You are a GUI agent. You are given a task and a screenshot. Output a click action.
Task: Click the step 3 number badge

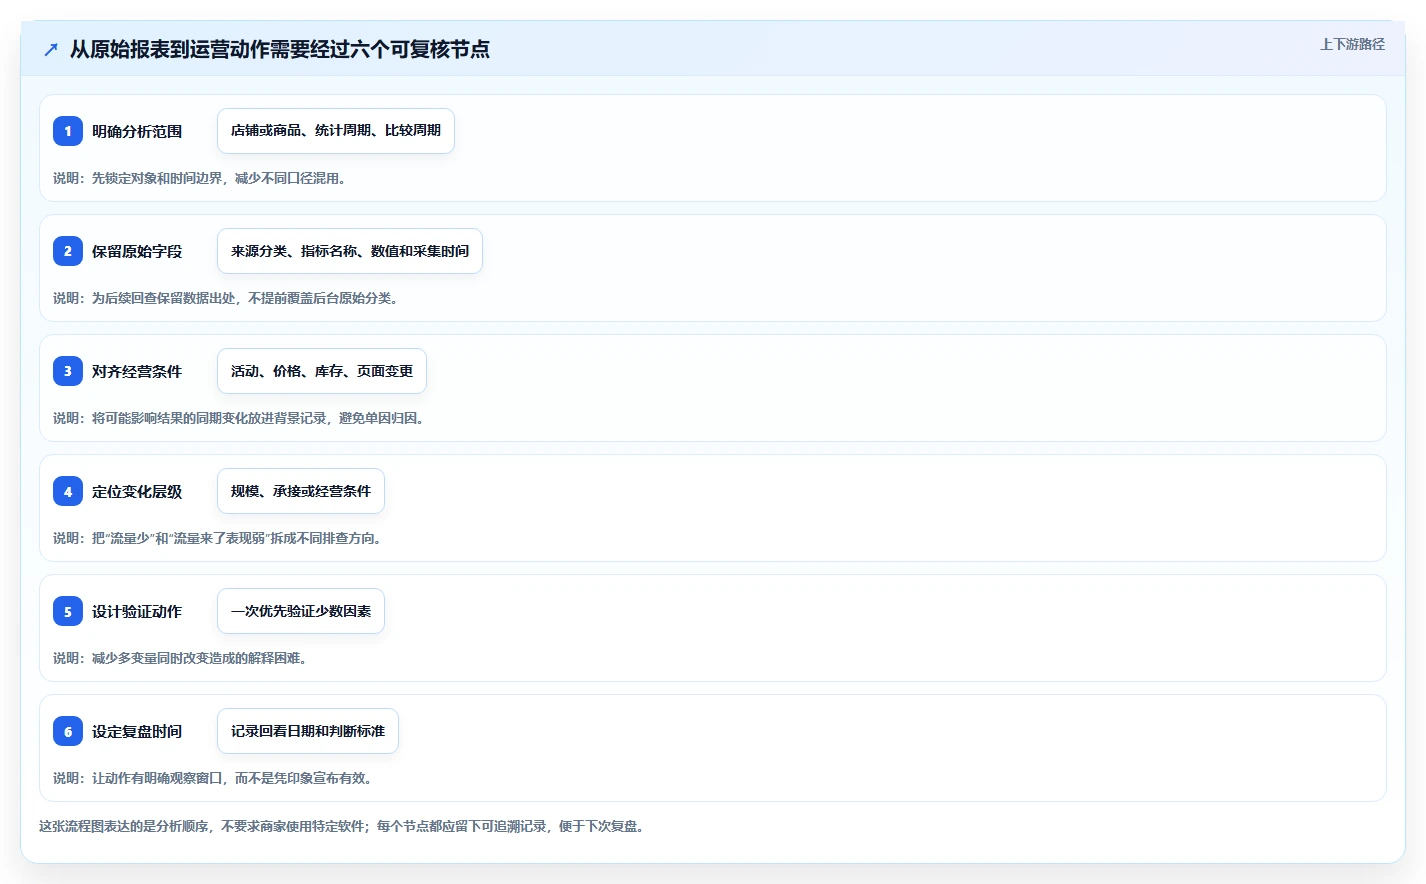[x=68, y=371]
